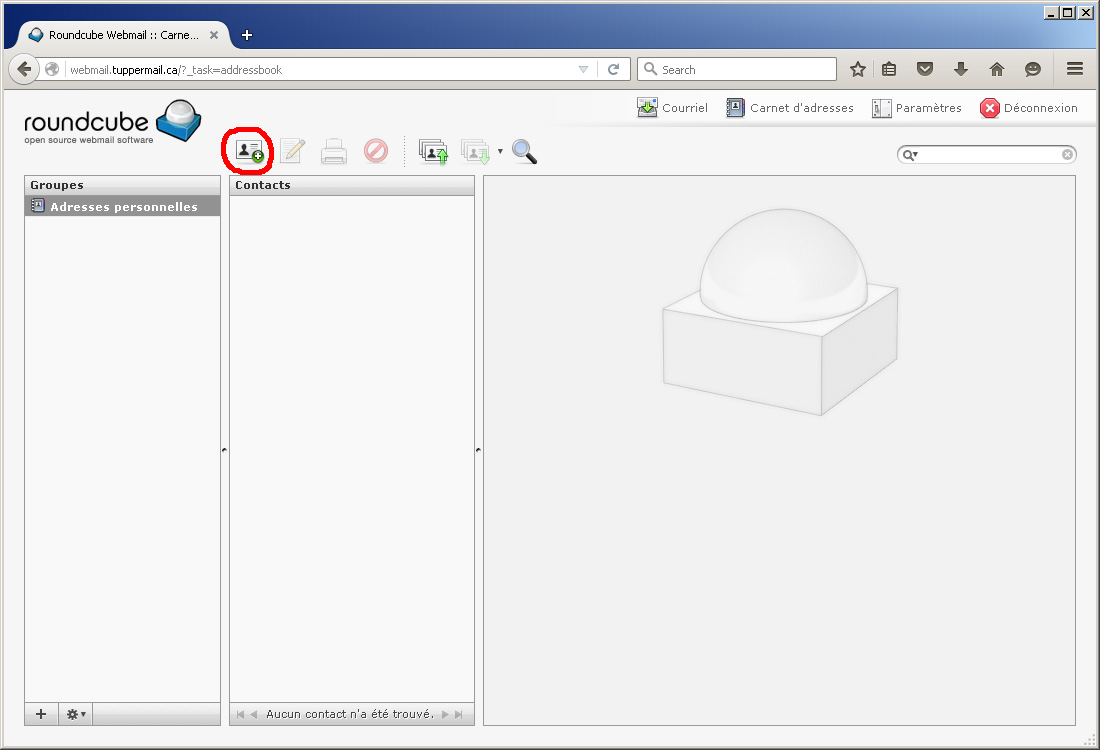This screenshot has width=1100, height=750.
Task: Click the plus icon to add group
Action: click(41, 714)
